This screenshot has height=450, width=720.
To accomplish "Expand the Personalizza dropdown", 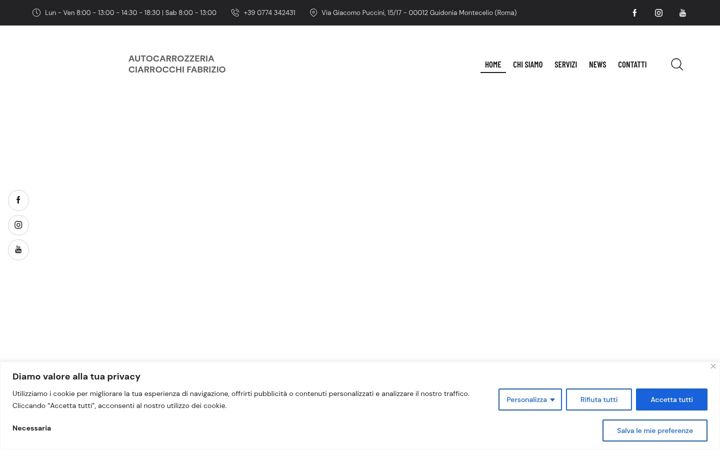I will [x=530, y=399].
